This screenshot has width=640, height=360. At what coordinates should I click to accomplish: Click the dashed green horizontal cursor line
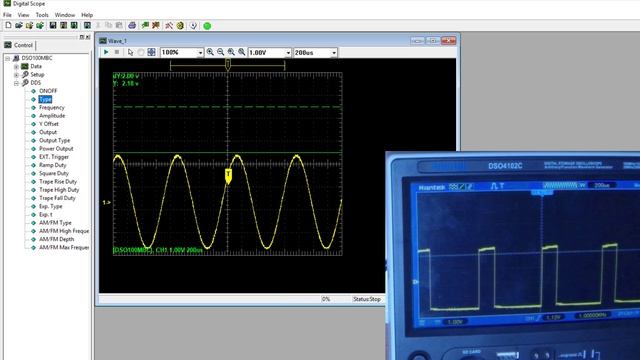pyautogui.click(x=227, y=107)
